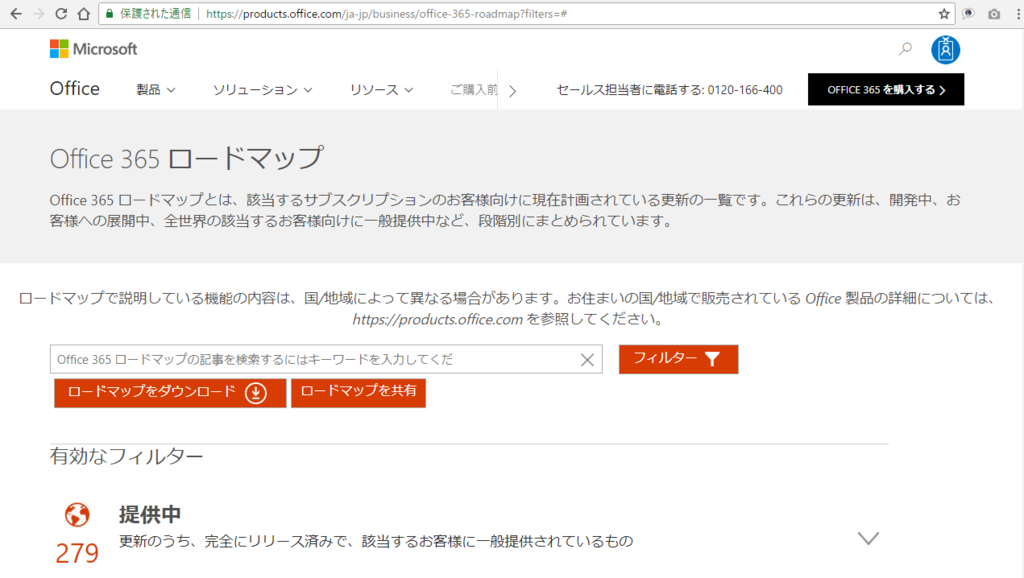Go back with the browser back arrow

tap(16, 14)
